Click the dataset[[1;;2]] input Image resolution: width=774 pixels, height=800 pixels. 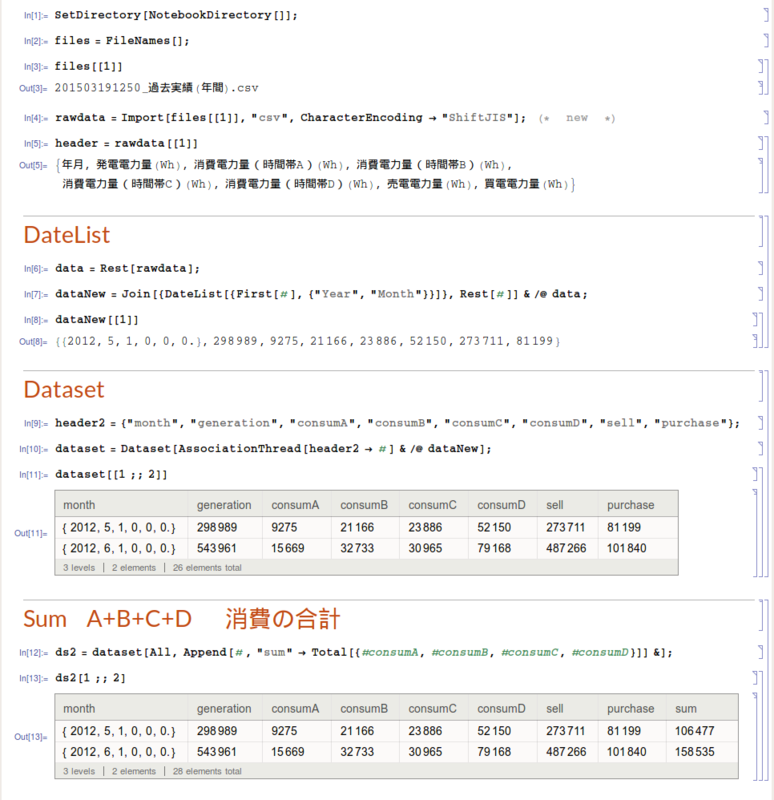(111, 474)
